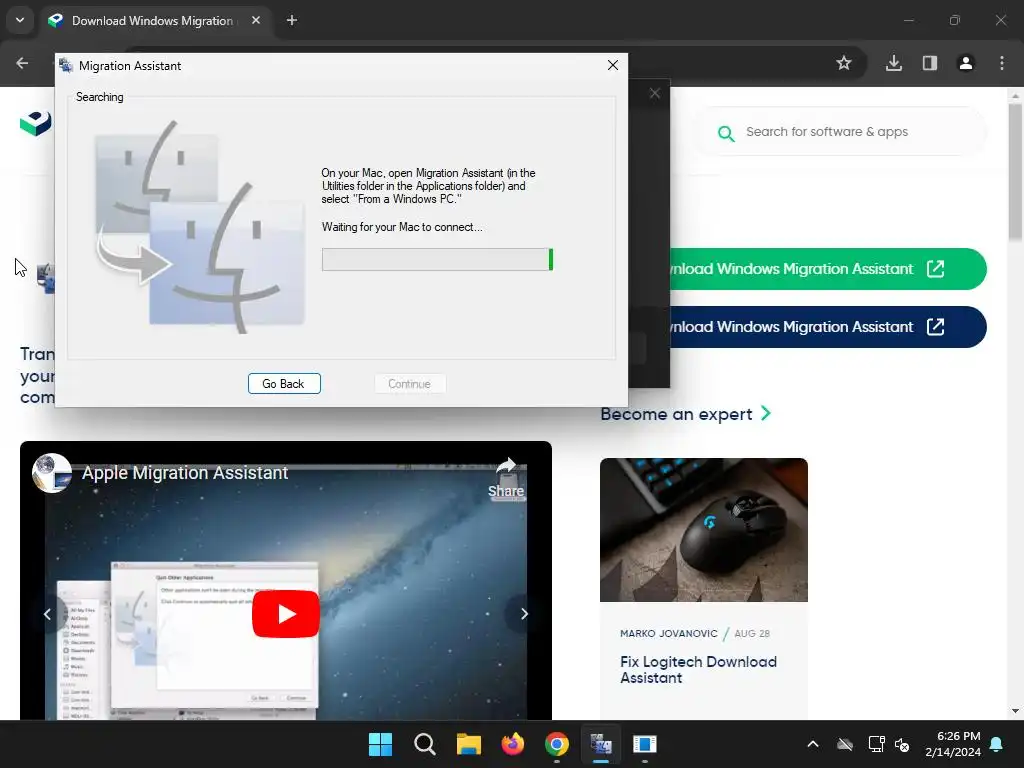
Task: Open a new browser tab
Action: pyautogui.click(x=292, y=20)
